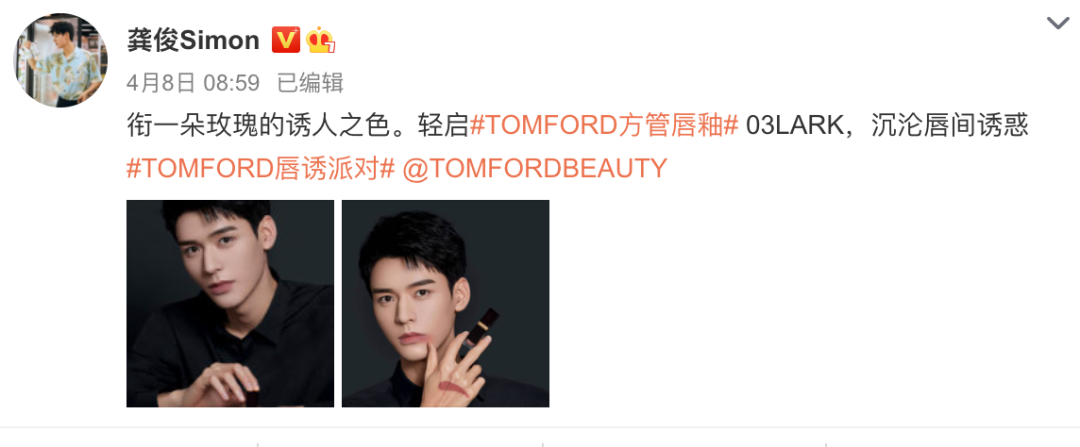This screenshot has width=1080, height=447.
Task: Click the 轻启 text before the hashtag
Action: (x=443, y=126)
